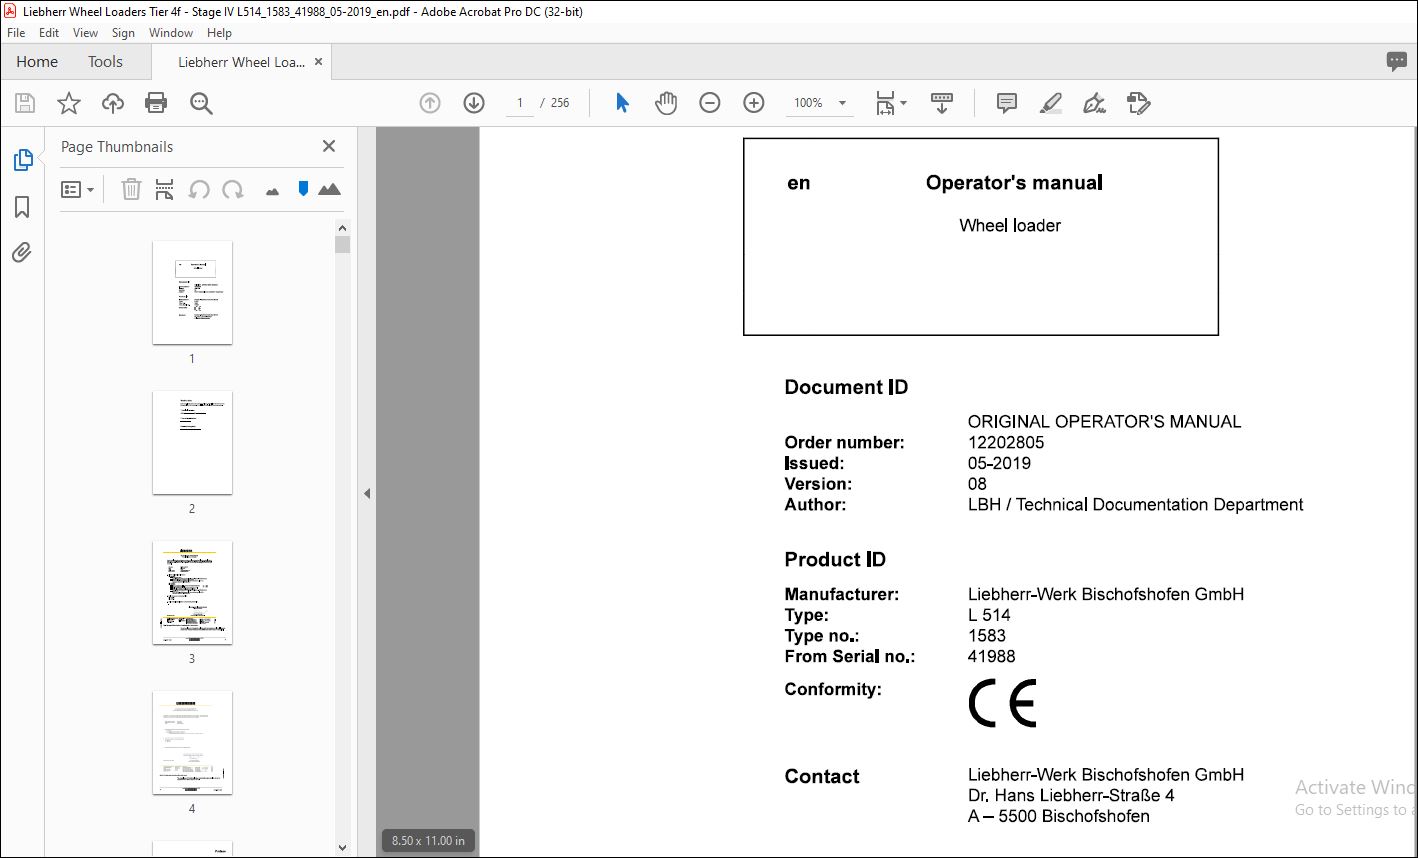Zoom in with the plus icon
This screenshot has width=1418, height=858.
(754, 103)
